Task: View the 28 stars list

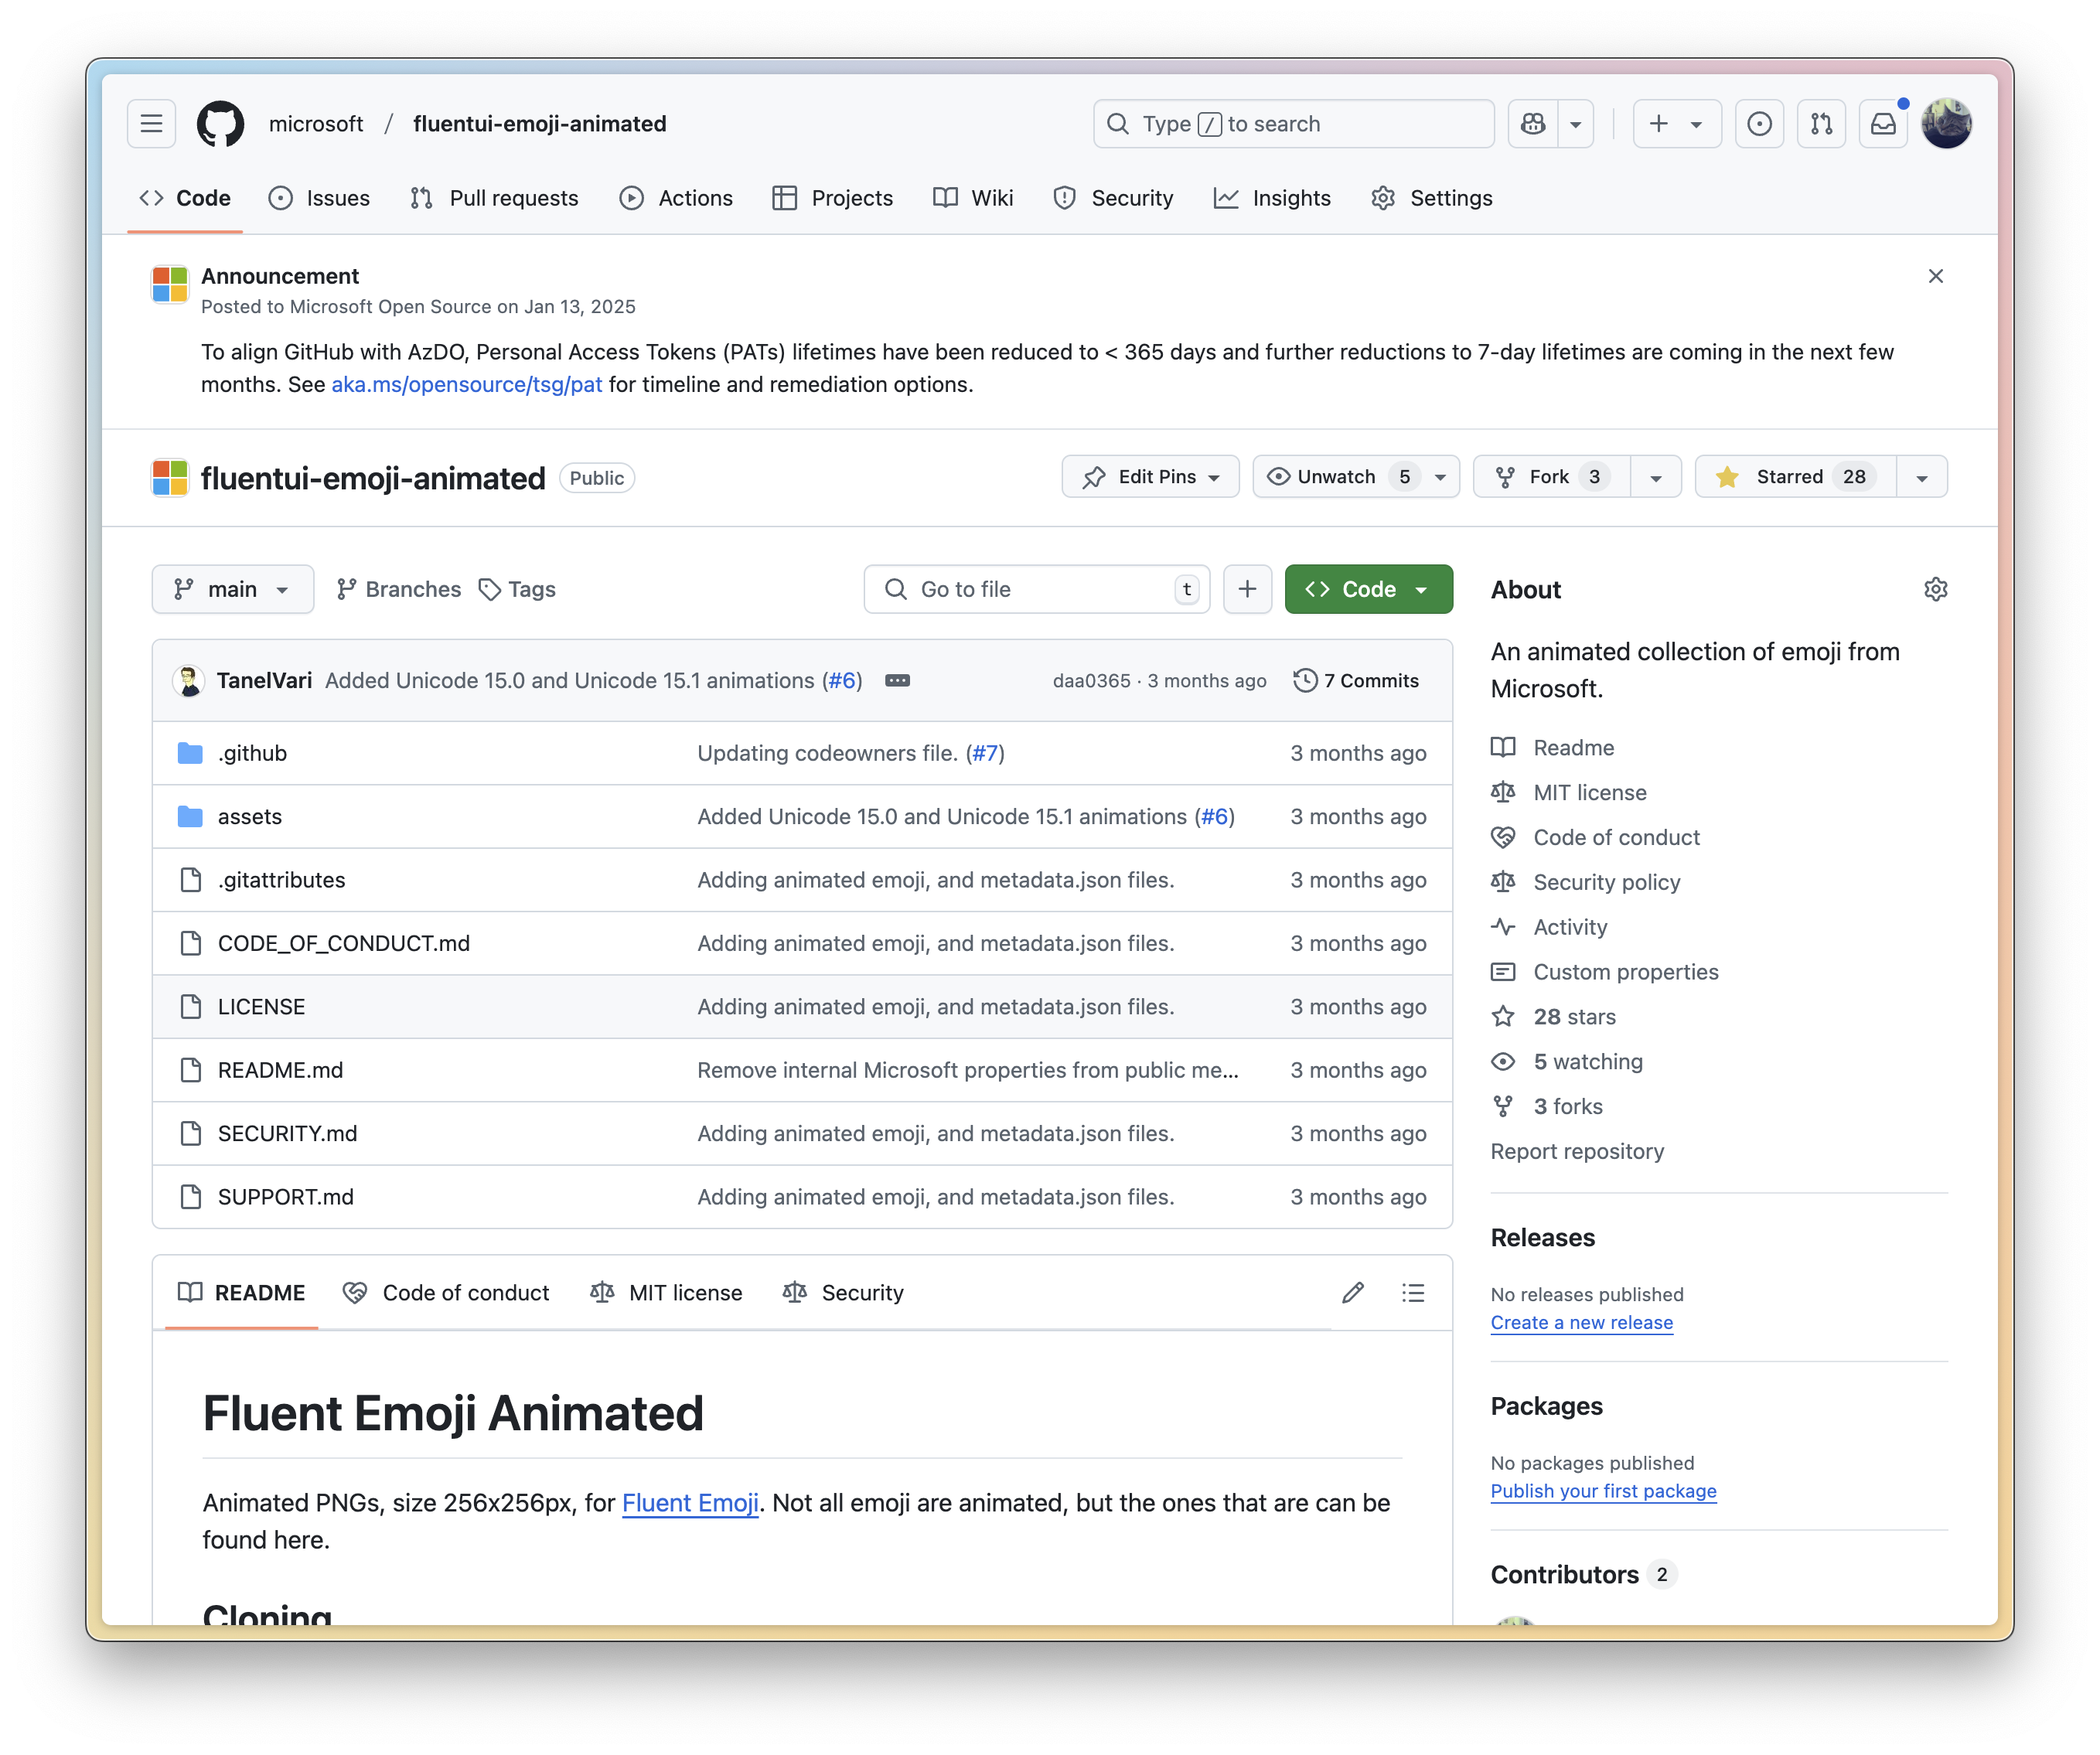Action: 1575,1017
